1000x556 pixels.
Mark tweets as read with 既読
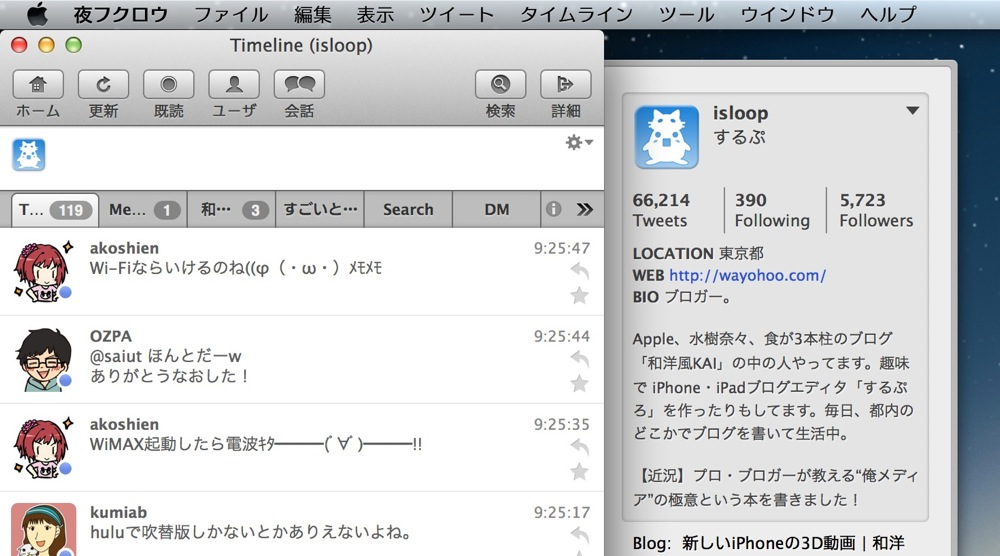[168, 84]
